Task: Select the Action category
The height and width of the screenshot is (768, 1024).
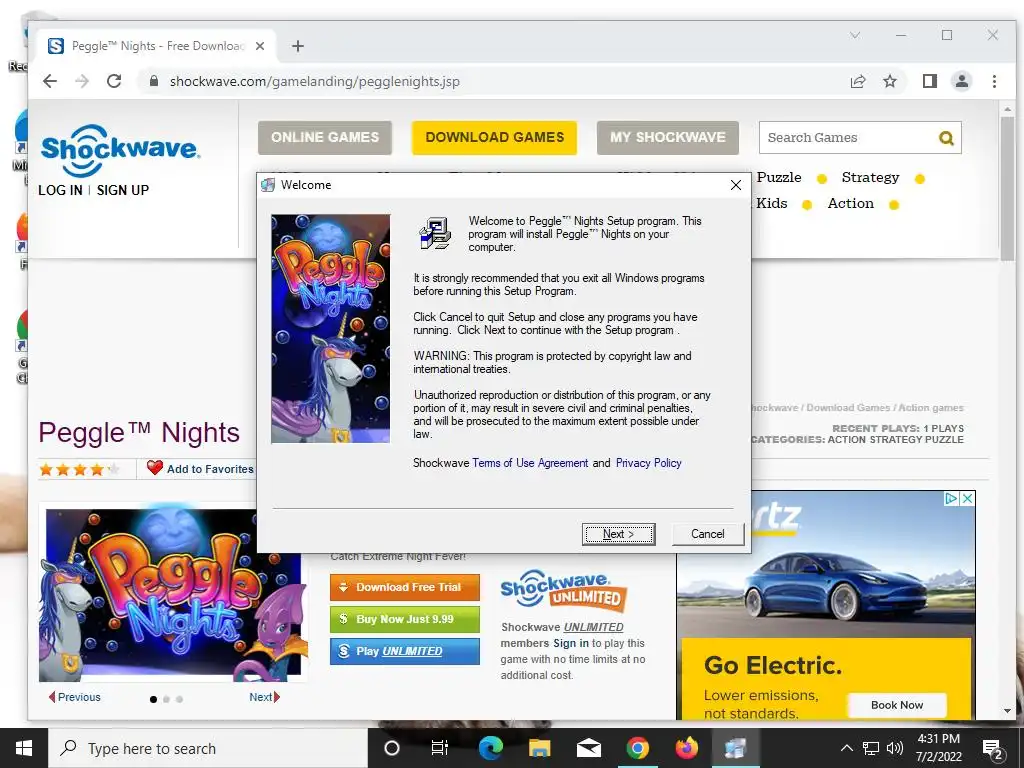Action: (x=850, y=203)
